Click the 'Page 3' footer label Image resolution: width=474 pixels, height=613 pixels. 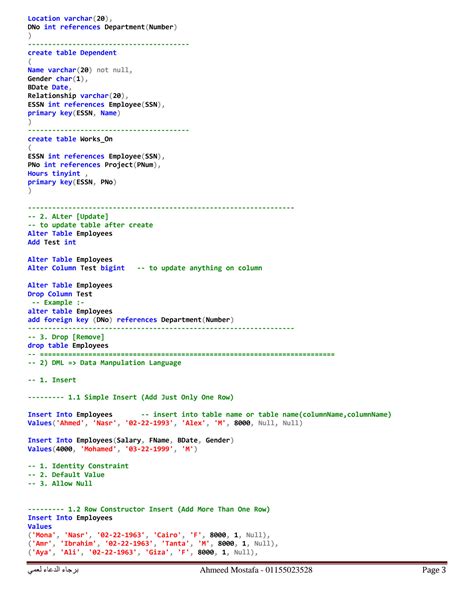point(434,570)
